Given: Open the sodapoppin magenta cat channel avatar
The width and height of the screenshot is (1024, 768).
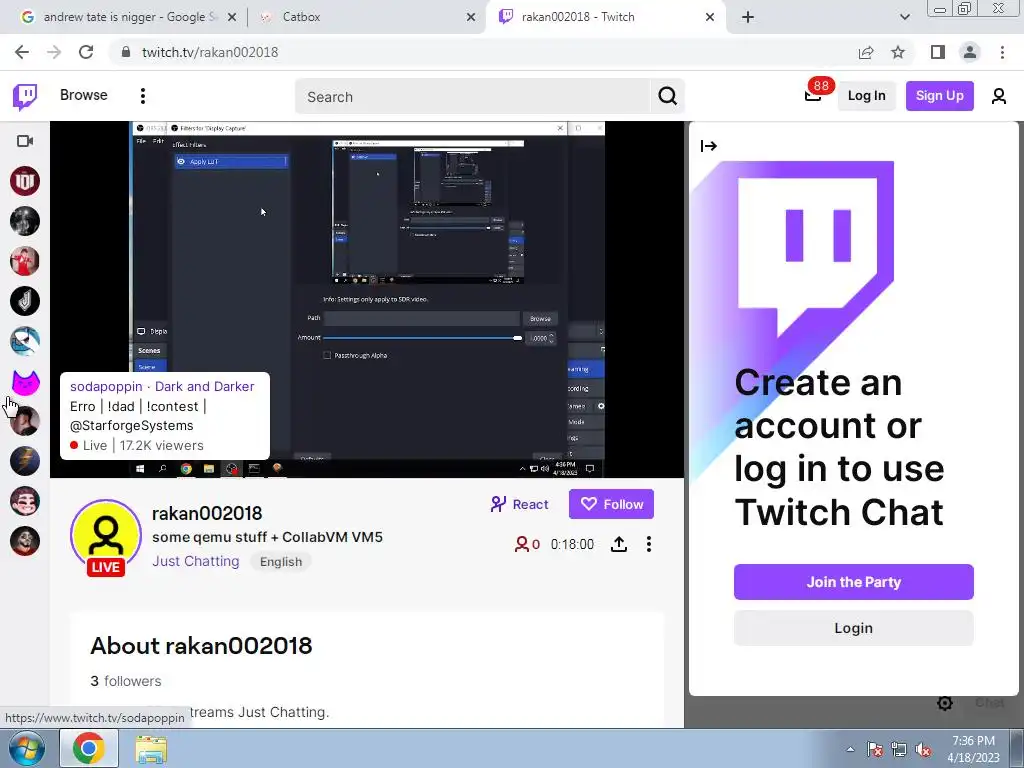Looking at the screenshot, I should (x=25, y=381).
